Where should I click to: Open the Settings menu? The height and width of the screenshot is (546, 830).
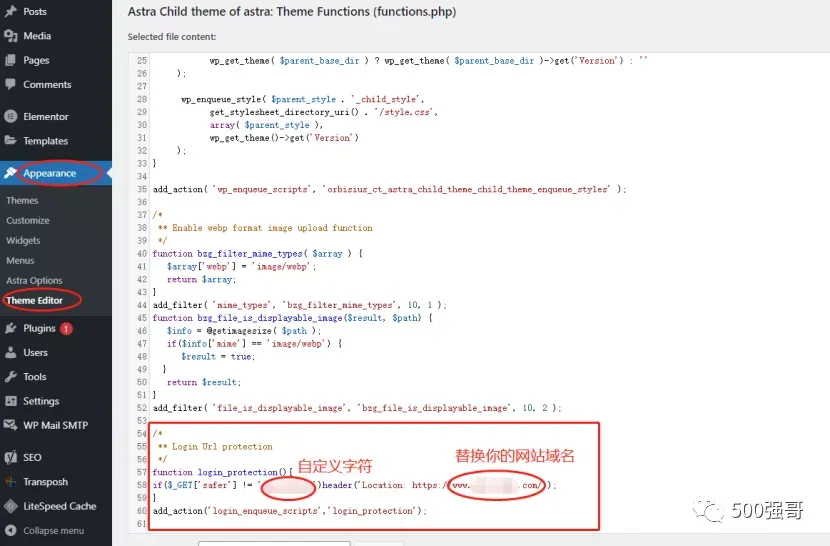click(x=41, y=401)
